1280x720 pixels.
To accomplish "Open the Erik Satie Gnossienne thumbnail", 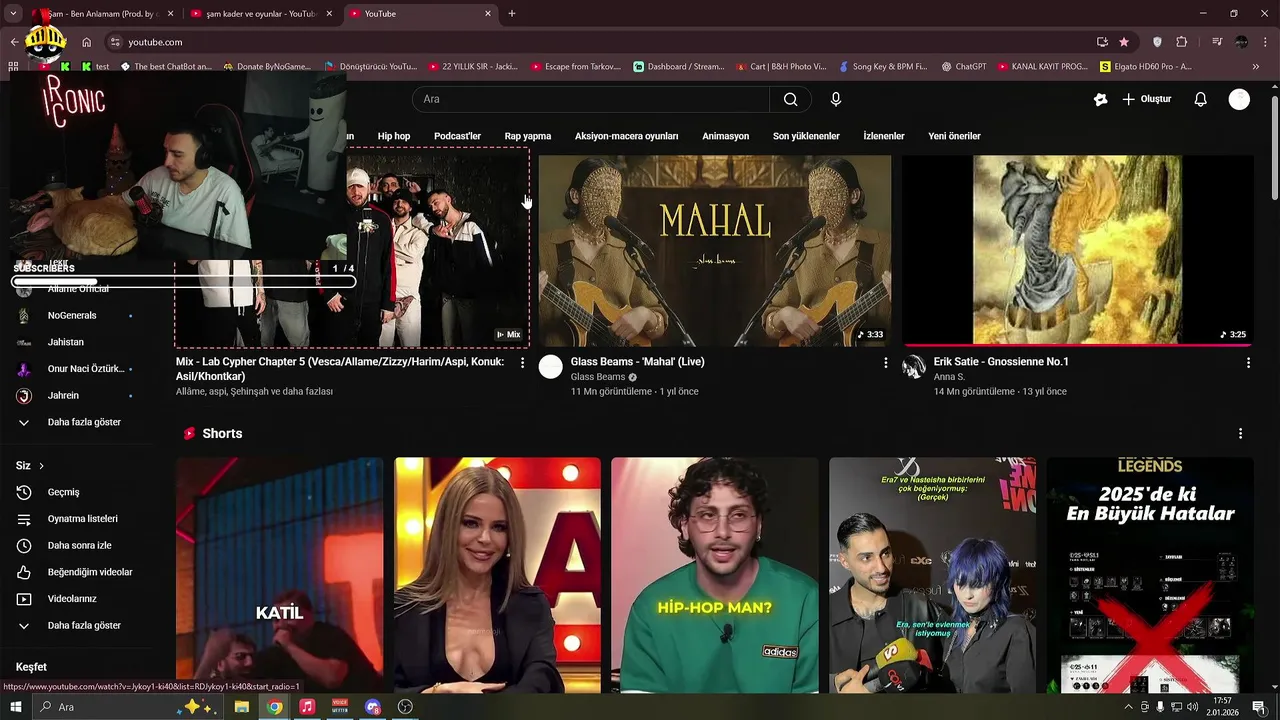I will (1078, 250).
